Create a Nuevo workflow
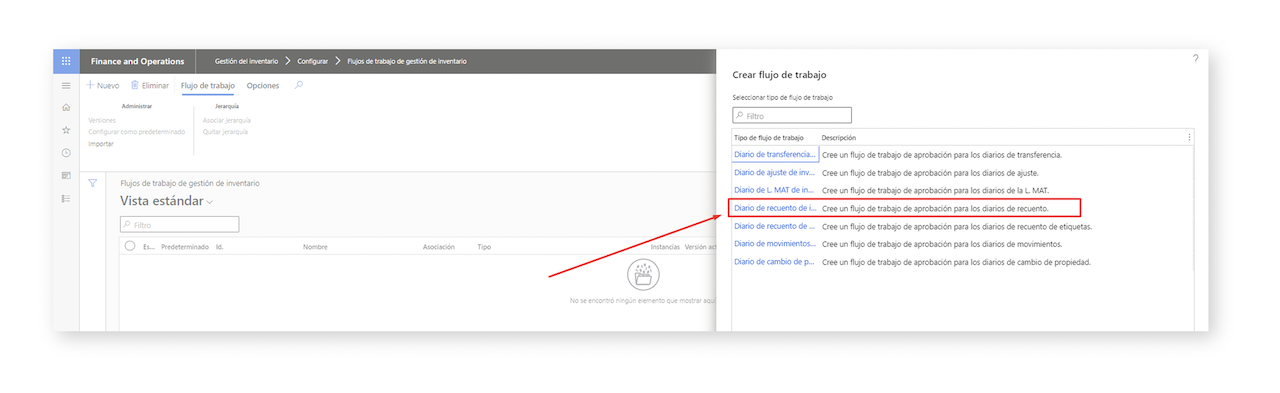 click(x=102, y=86)
